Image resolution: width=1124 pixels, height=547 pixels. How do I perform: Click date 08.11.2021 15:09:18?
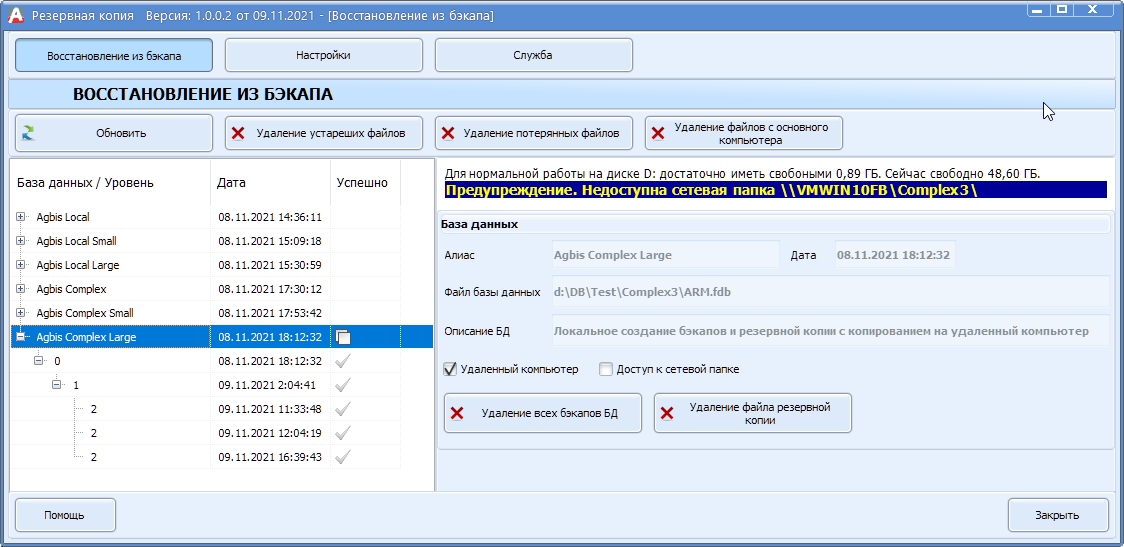pyautogui.click(x=270, y=241)
